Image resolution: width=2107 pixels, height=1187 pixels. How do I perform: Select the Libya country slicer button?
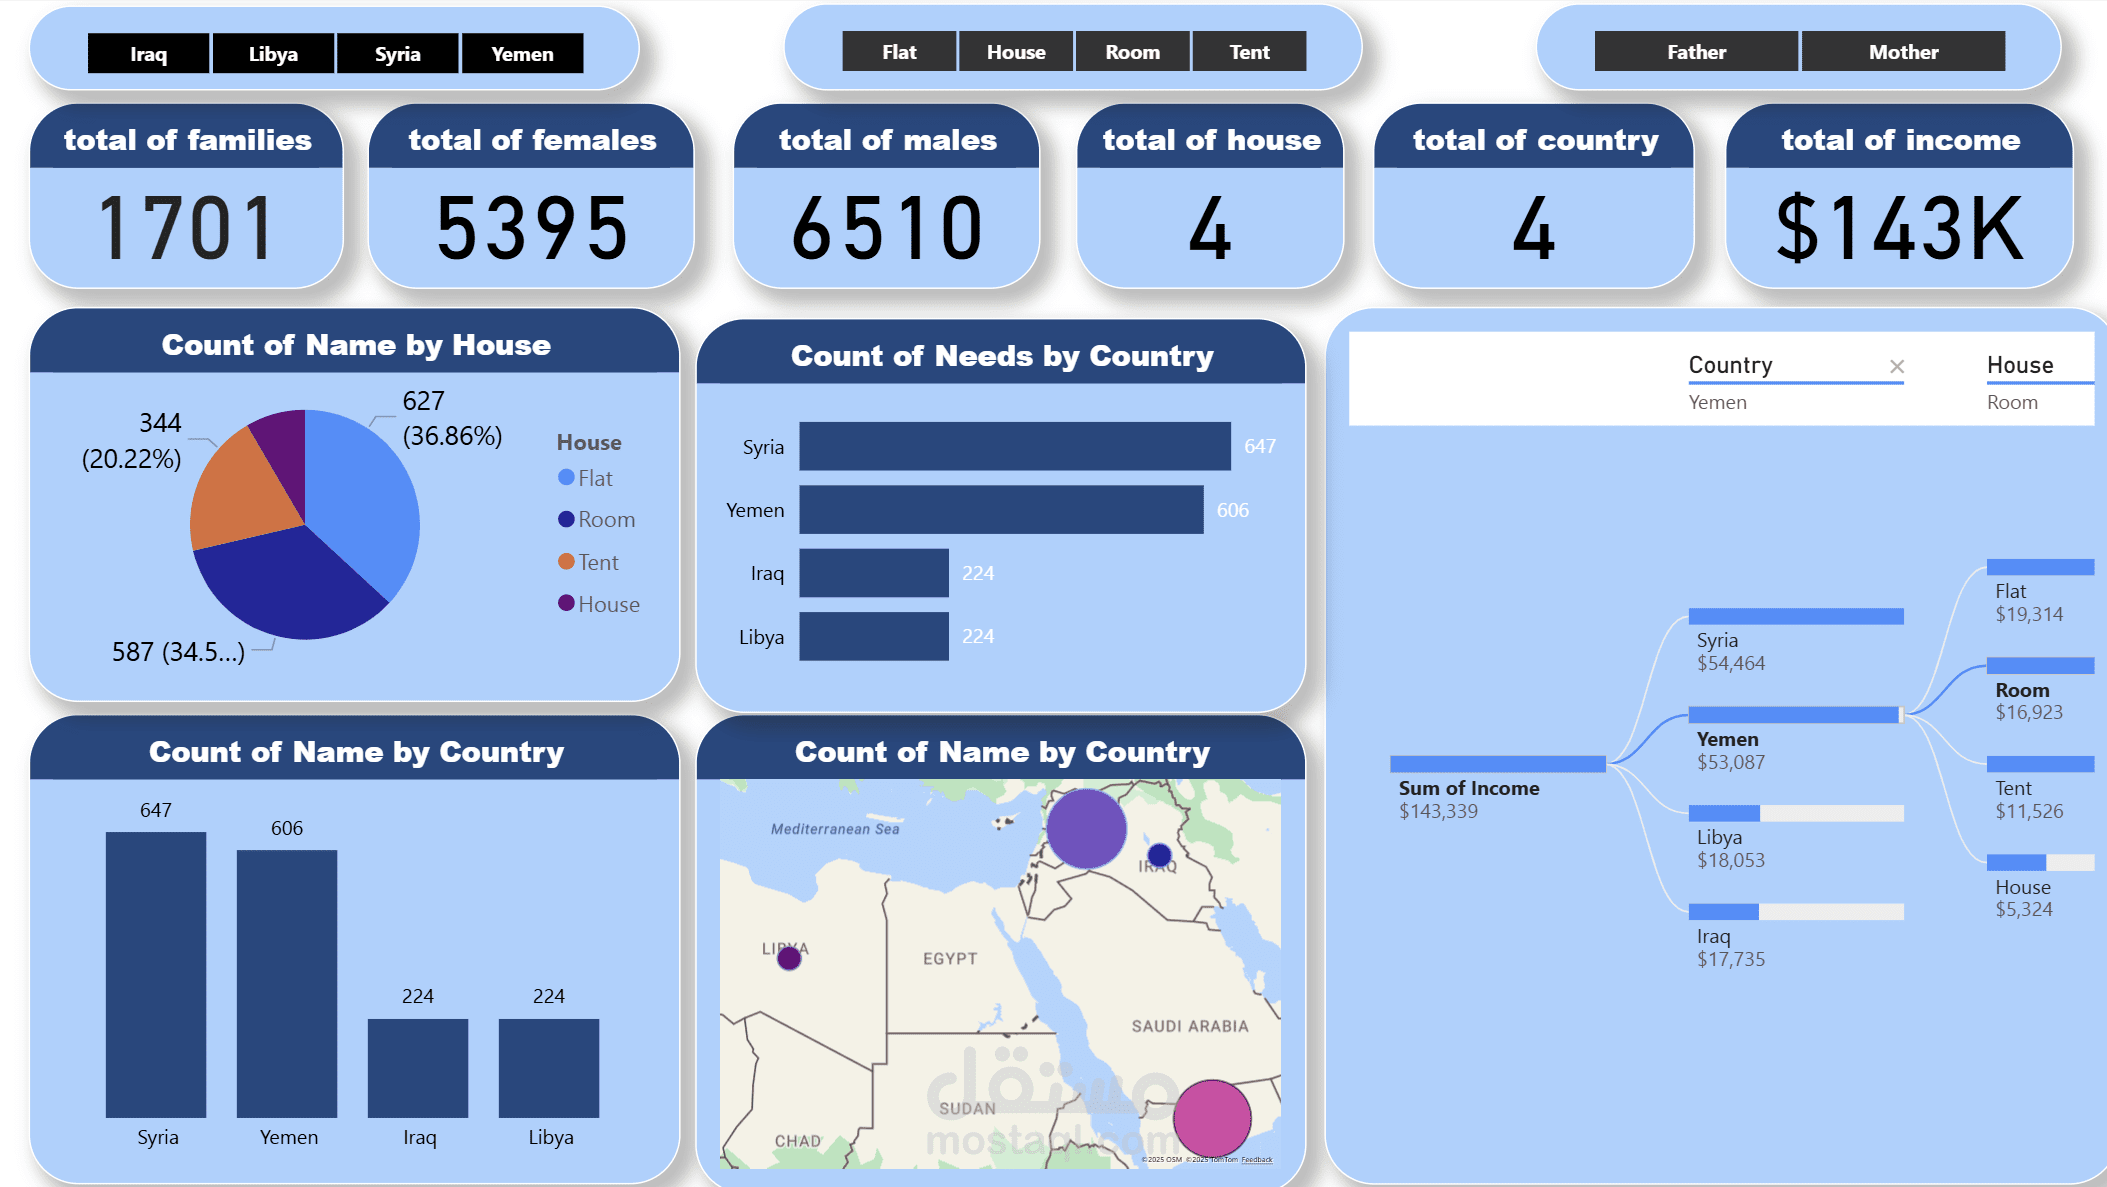(x=273, y=54)
